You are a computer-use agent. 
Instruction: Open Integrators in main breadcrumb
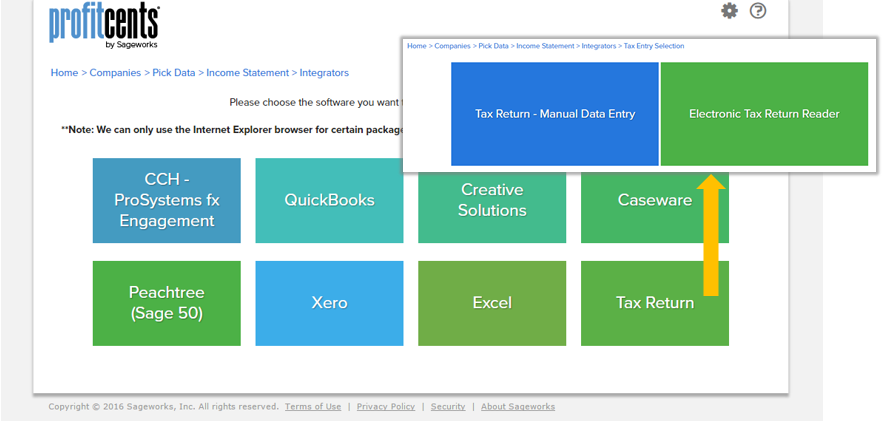[x=324, y=73]
